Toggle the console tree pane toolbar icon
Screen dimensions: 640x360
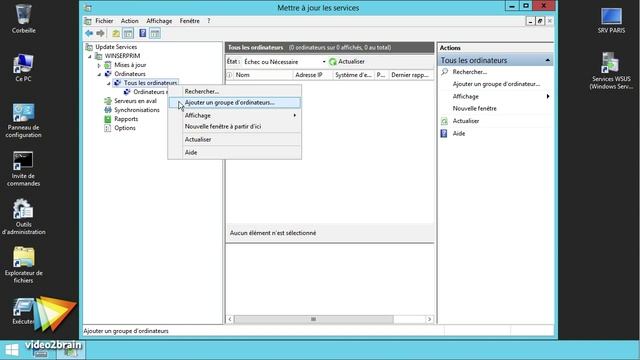click(x=128, y=33)
